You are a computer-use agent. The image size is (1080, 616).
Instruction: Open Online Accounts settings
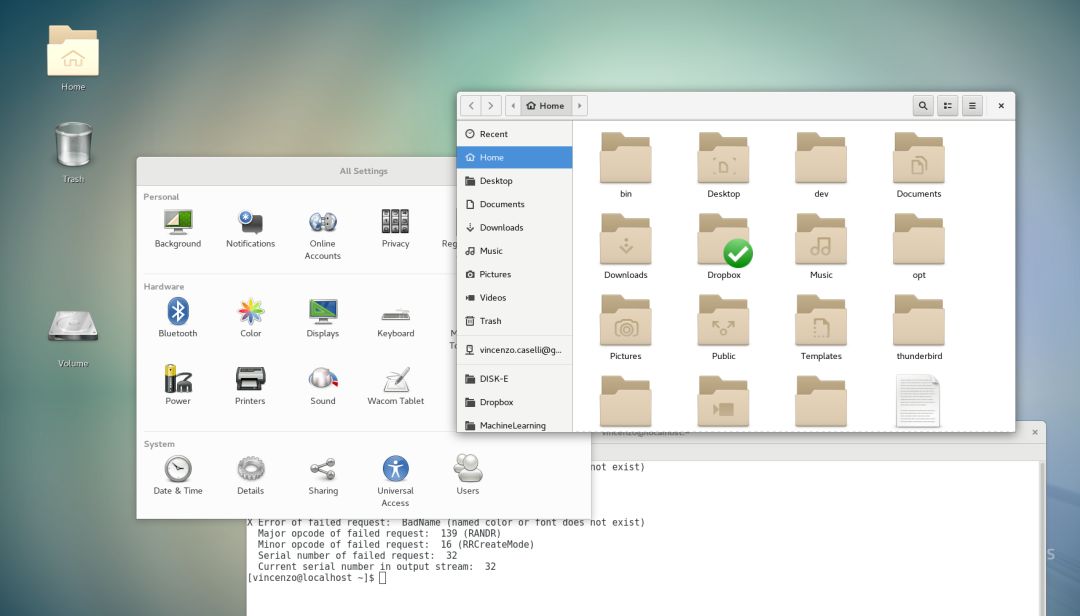point(322,235)
